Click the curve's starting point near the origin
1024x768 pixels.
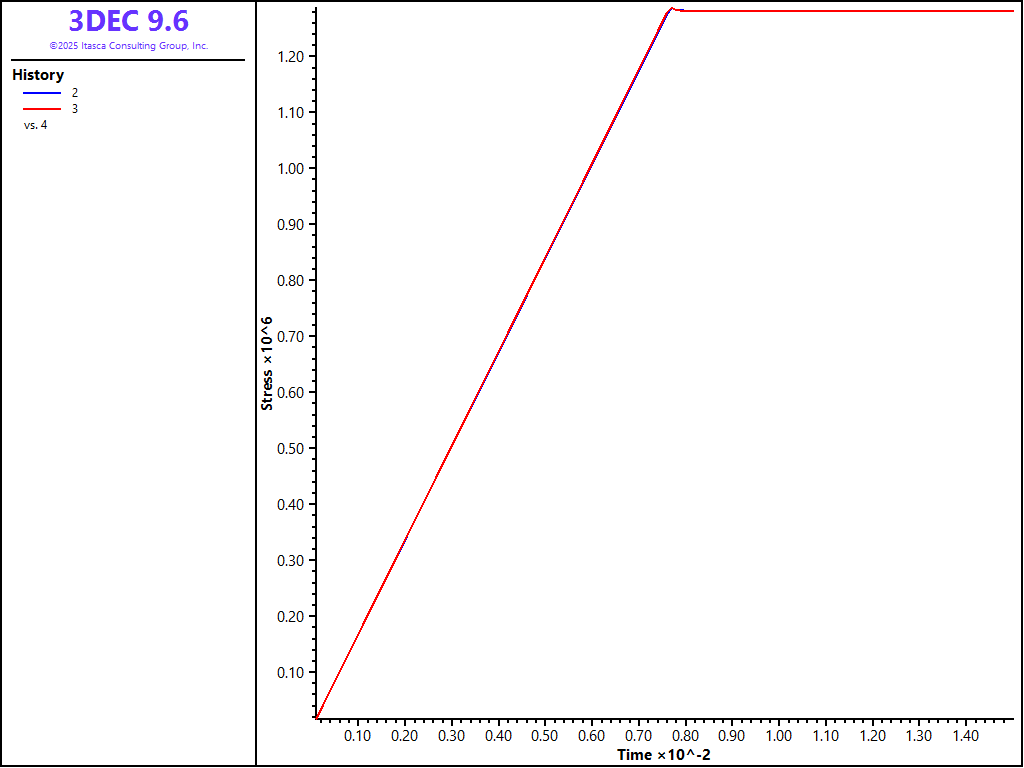tap(318, 716)
